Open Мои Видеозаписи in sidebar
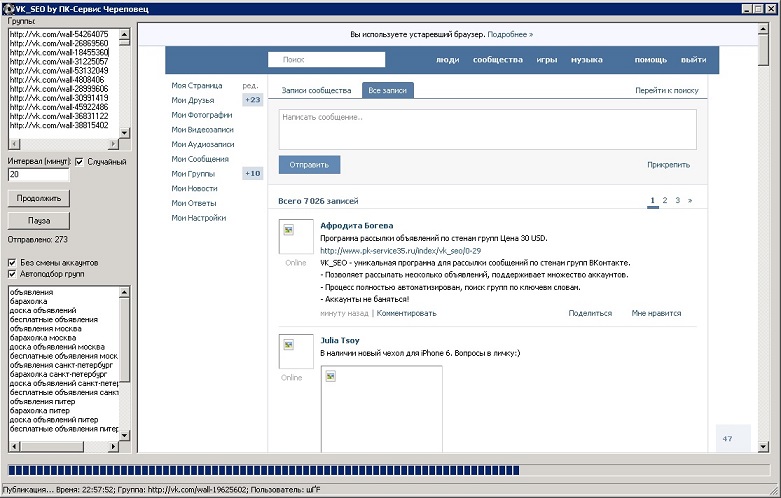 coord(202,129)
